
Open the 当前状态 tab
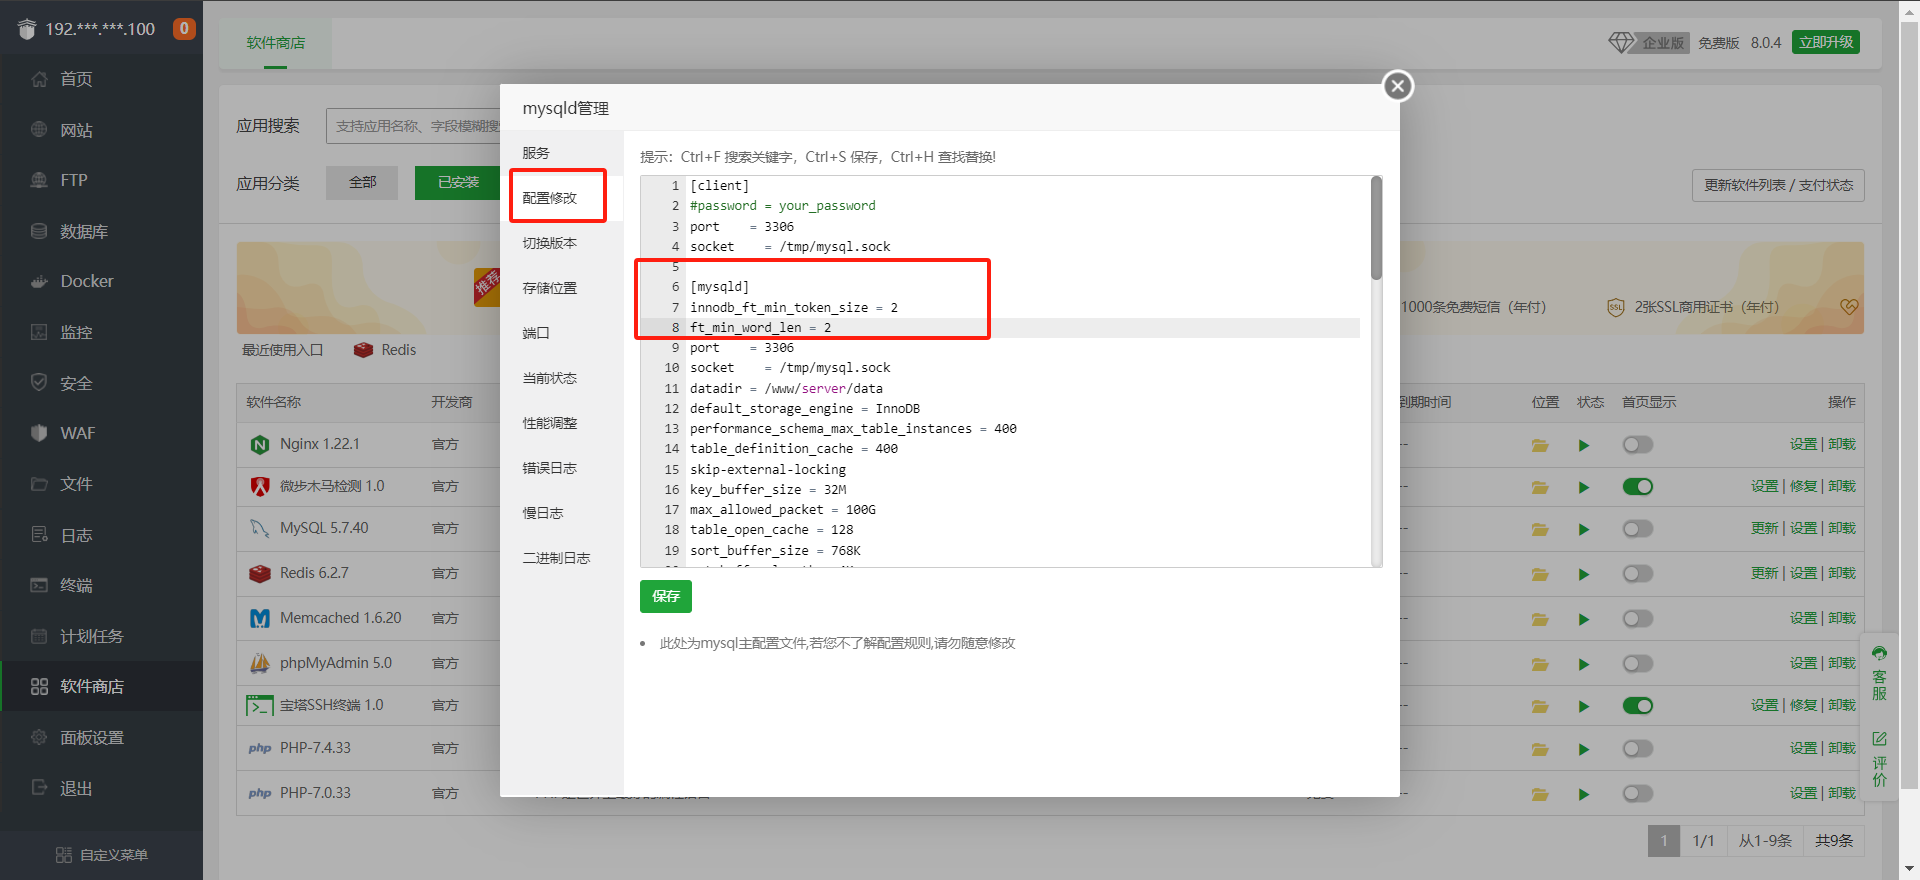click(x=550, y=378)
